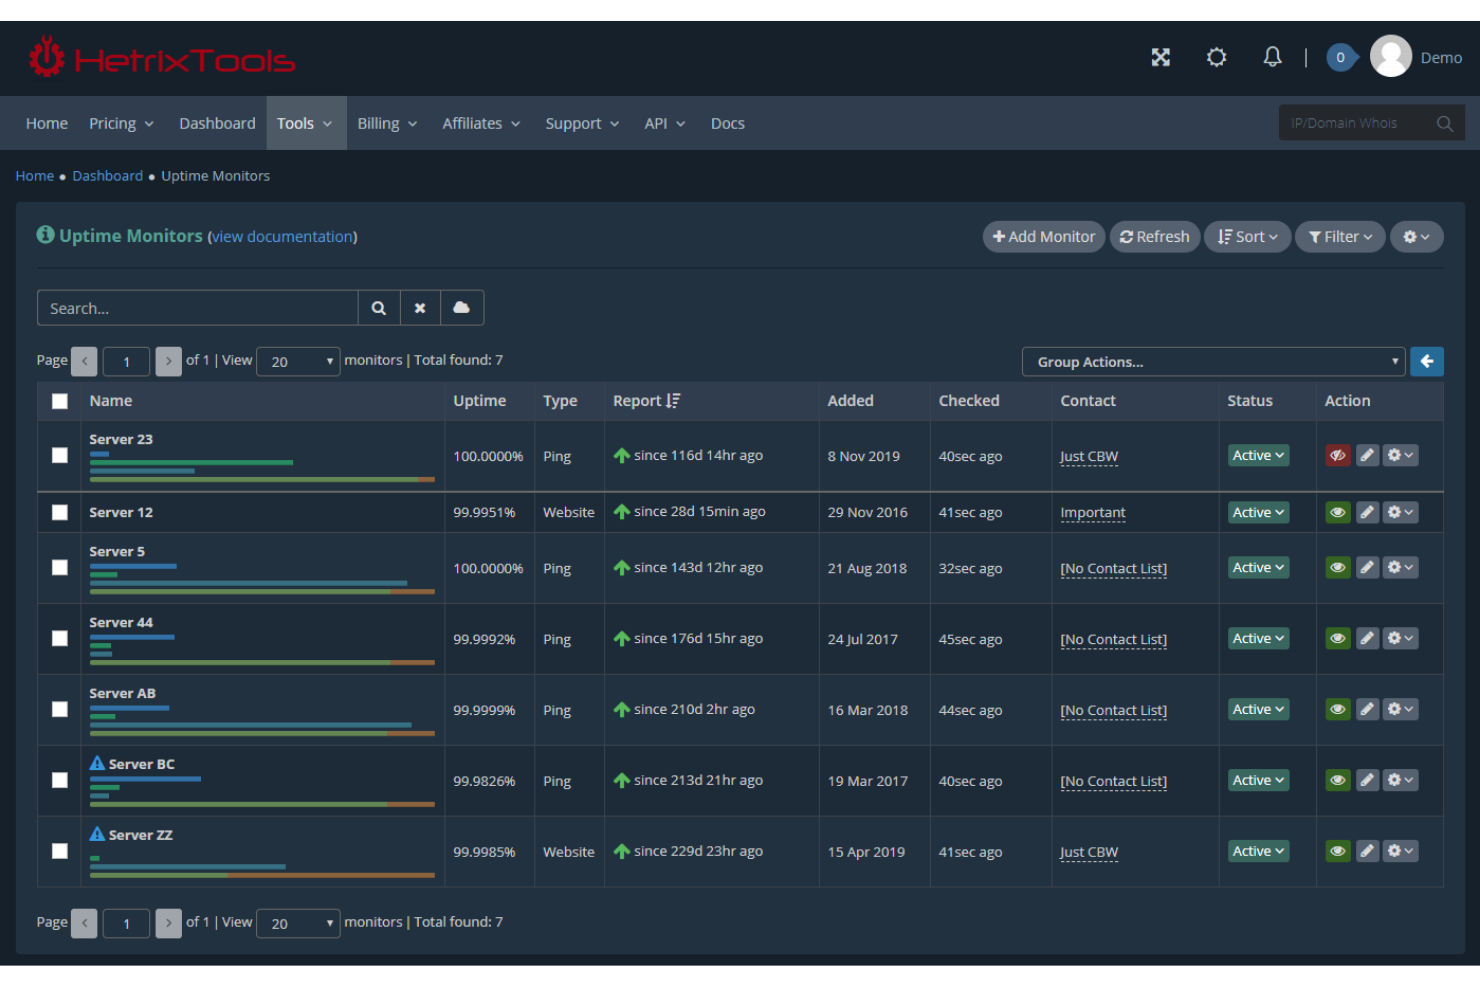Show Server 5 via its green eye icon
The image size is (1480, 987).
[x=1338, y=567]
